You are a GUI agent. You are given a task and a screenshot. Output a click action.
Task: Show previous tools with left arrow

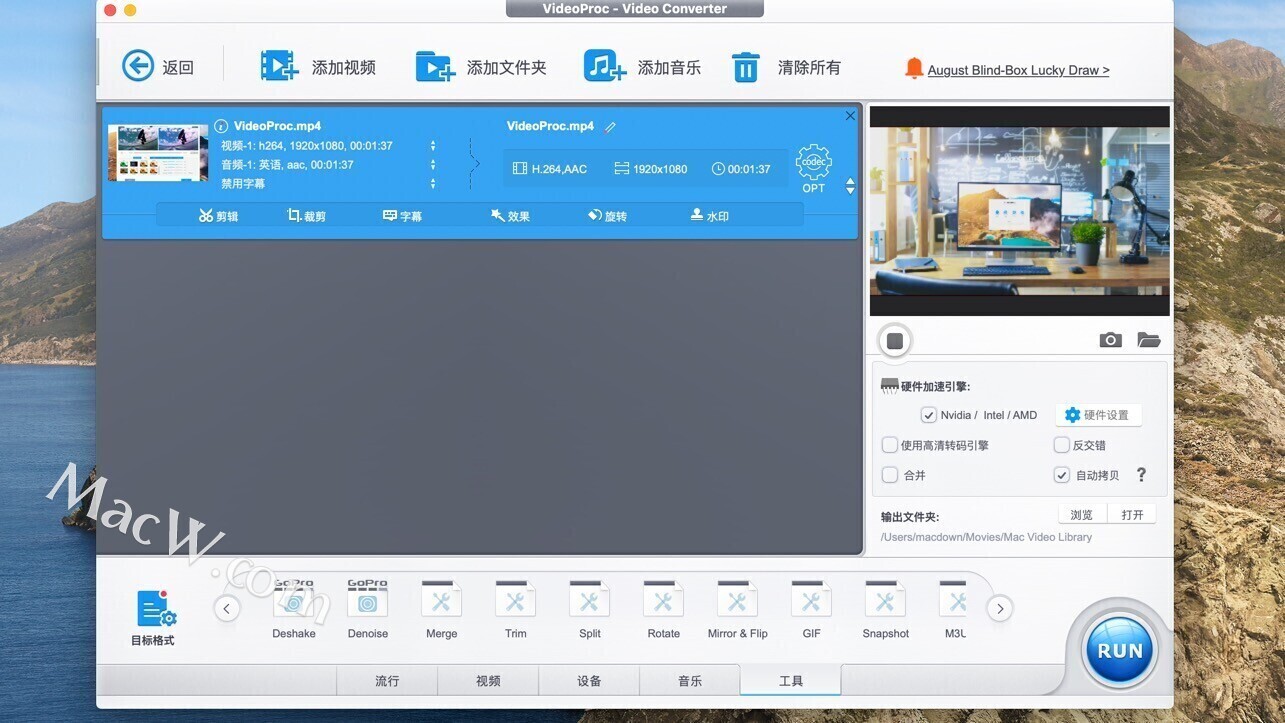(227, 608)
